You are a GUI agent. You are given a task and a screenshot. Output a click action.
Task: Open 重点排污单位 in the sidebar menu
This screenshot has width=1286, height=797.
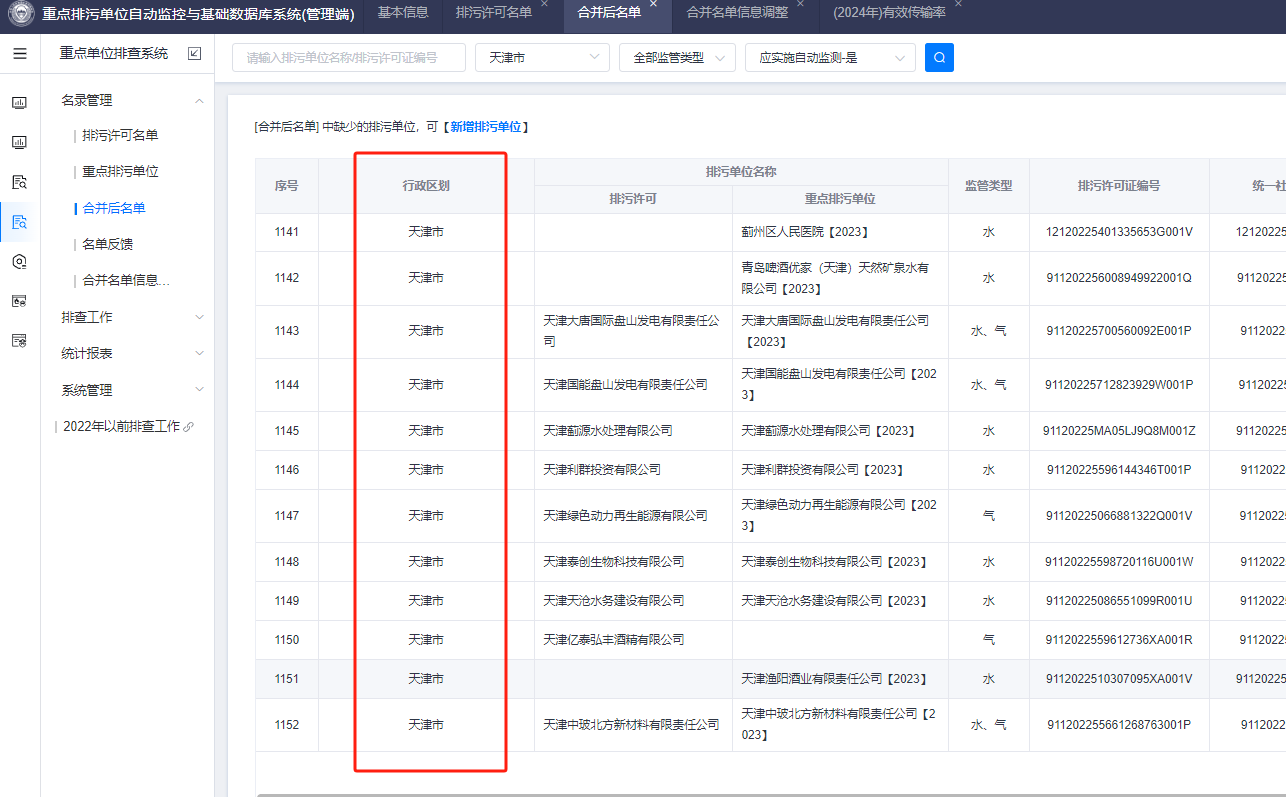120,171
